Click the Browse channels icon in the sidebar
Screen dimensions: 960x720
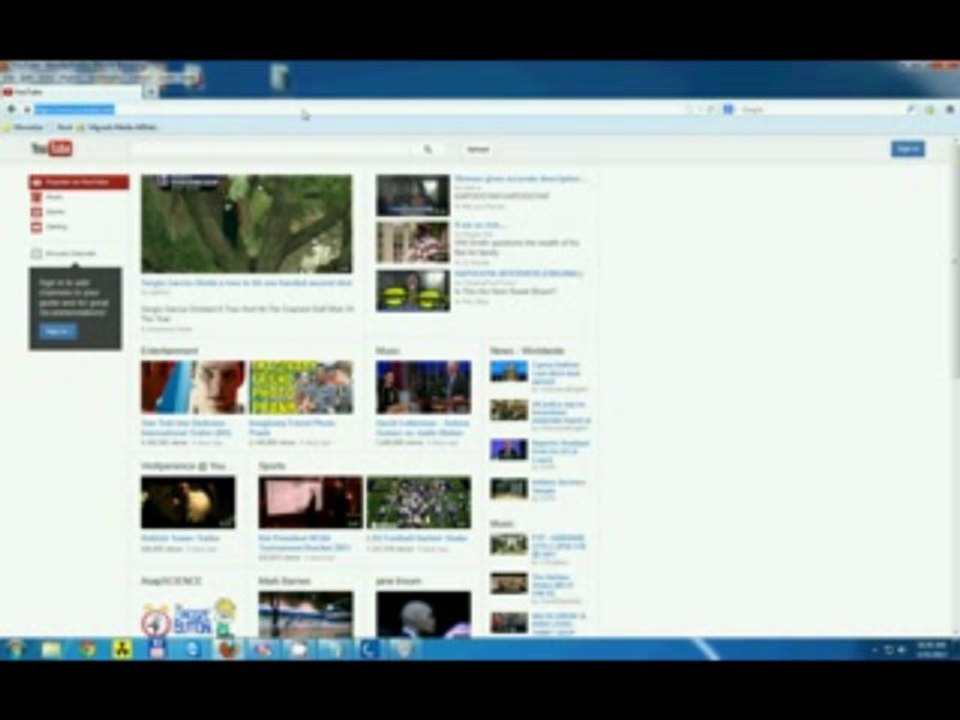[x=37, y=253]
